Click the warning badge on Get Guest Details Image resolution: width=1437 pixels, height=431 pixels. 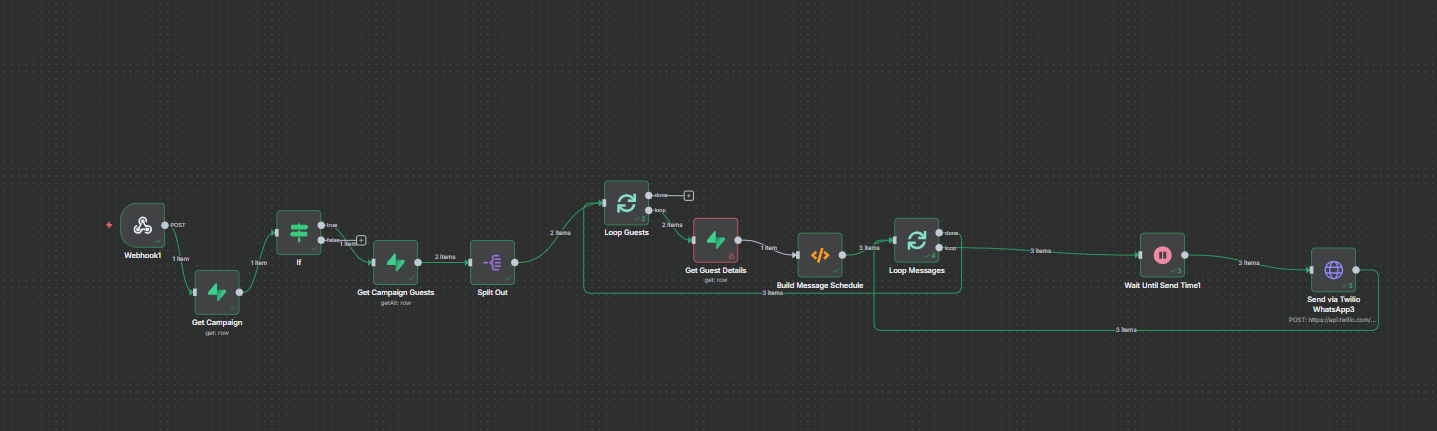(731, 256)
